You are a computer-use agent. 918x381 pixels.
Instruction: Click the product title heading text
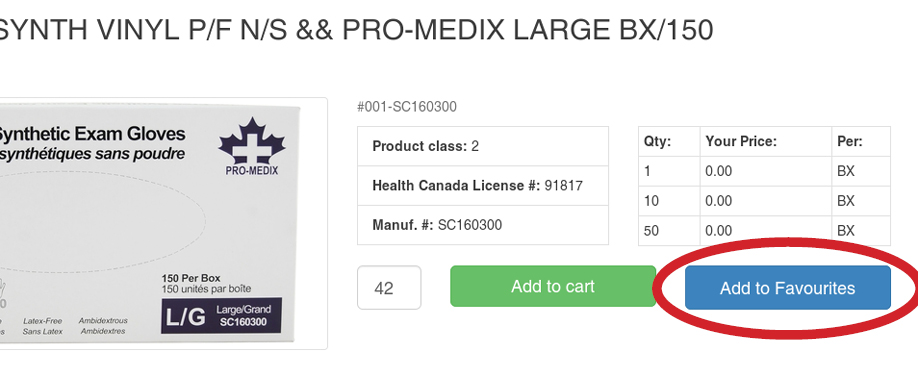[356, 30]
